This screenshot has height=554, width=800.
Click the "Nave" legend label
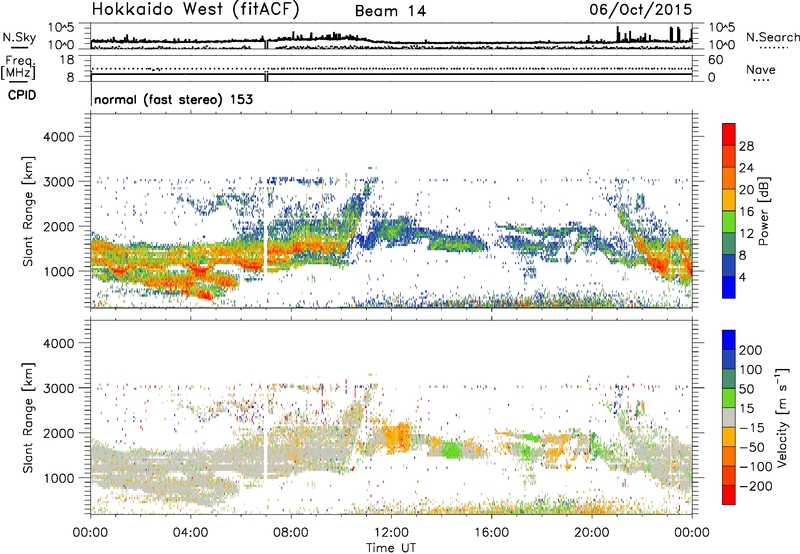[760, 70]
